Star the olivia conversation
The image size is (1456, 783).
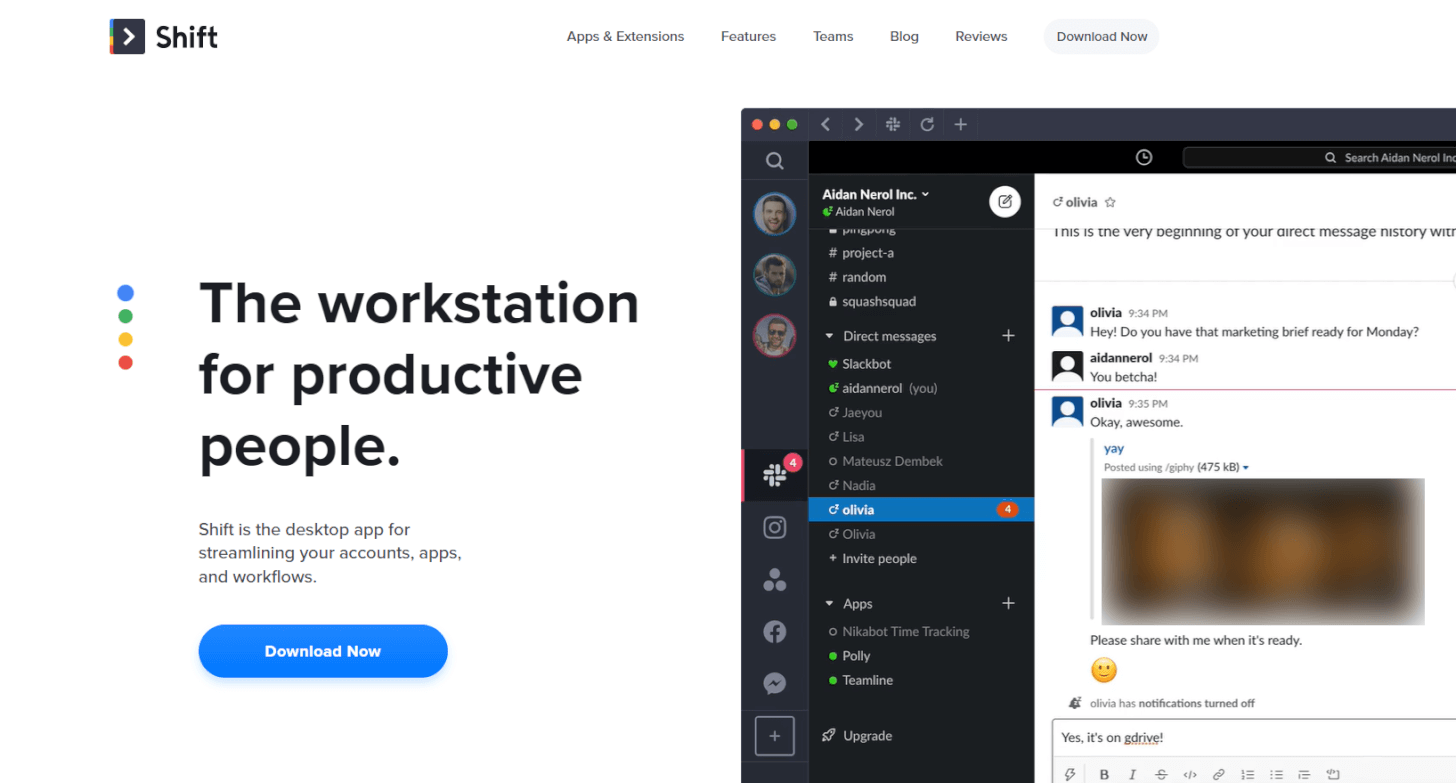tap(1110, 202)
